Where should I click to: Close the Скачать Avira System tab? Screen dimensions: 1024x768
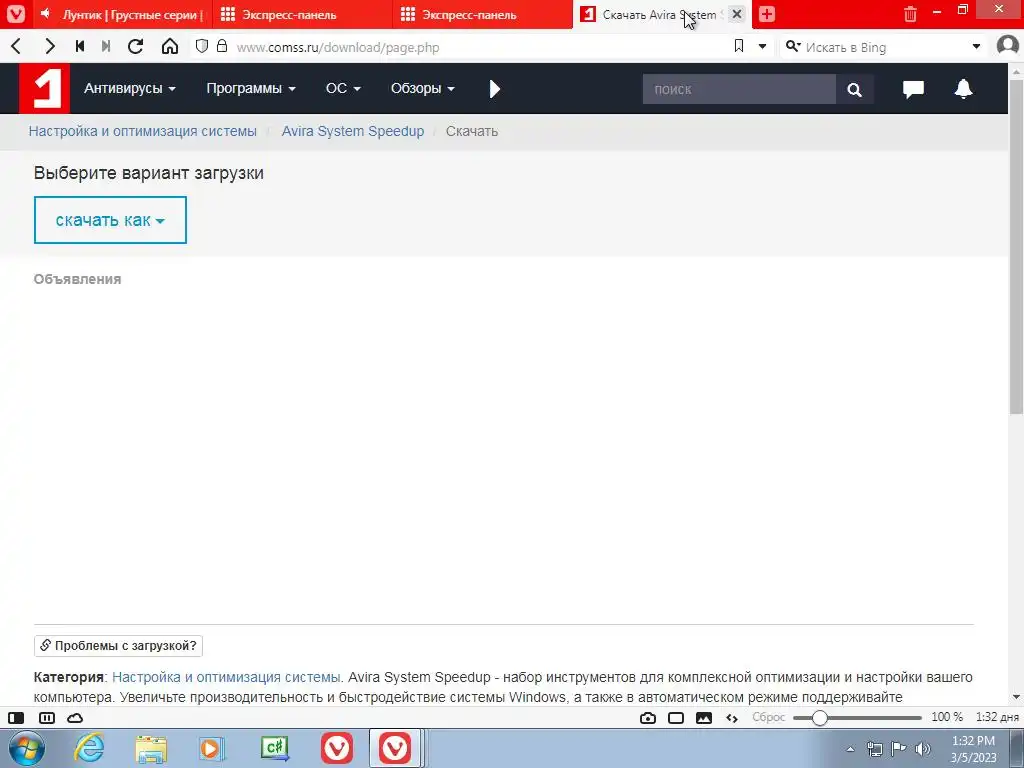click(737, 14)
